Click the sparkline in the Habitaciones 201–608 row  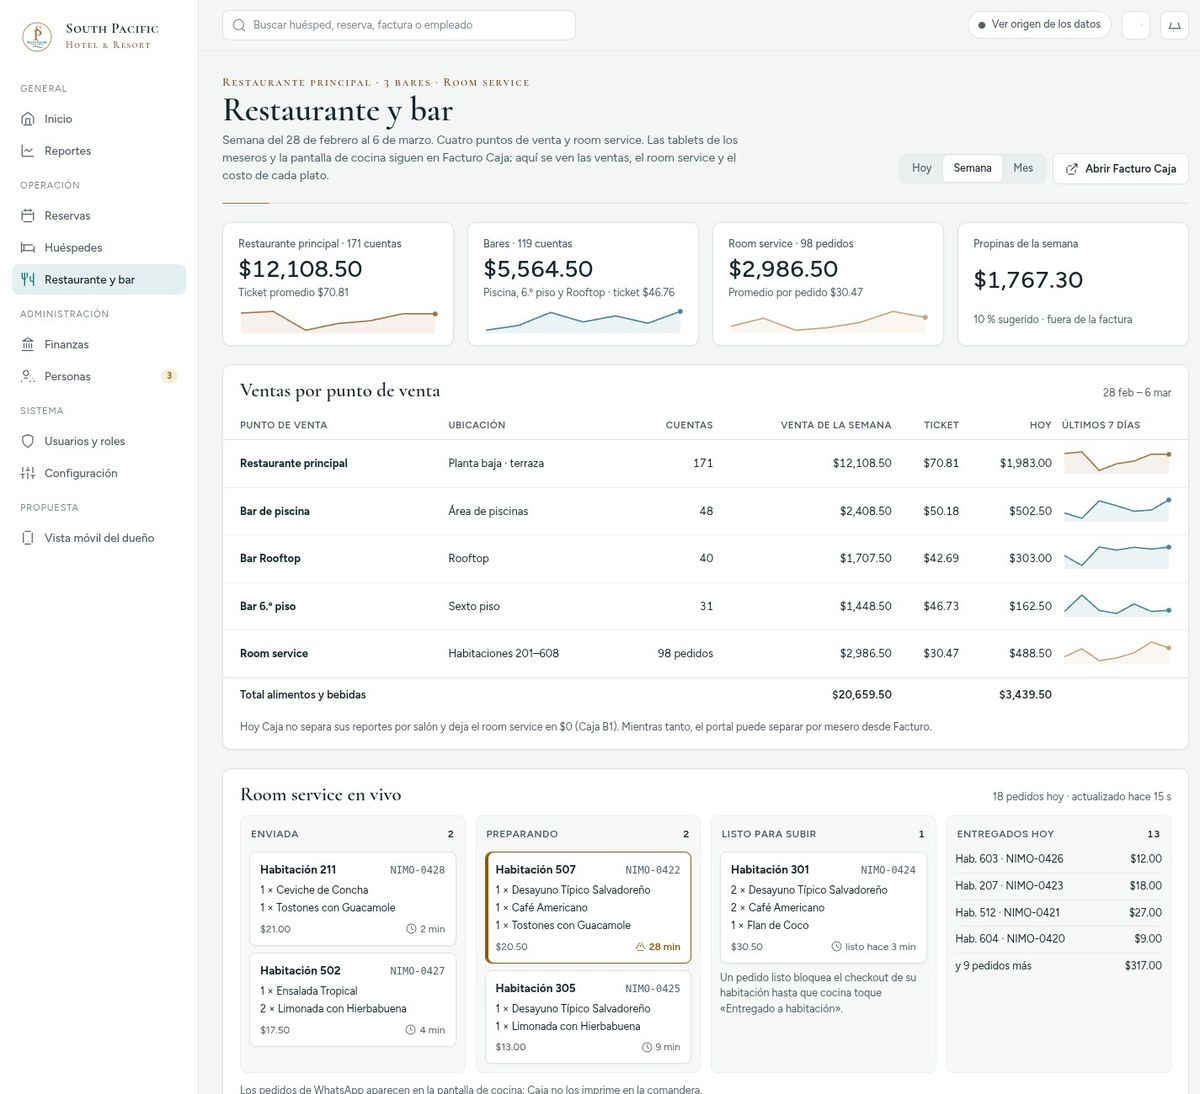[1117, 653]
